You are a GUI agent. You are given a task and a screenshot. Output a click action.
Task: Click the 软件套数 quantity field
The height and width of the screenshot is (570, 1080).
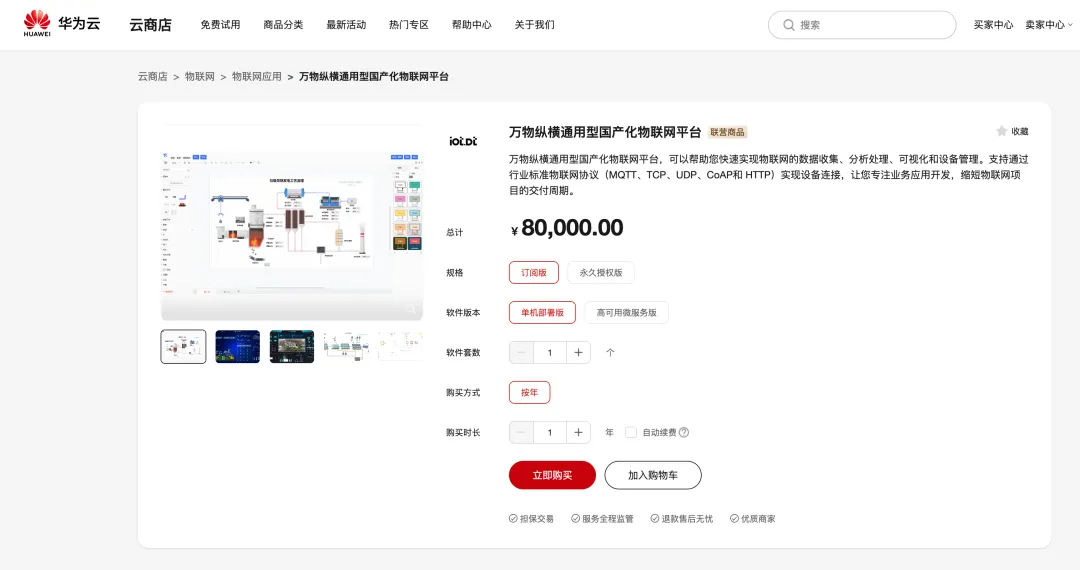click(550, 352)
